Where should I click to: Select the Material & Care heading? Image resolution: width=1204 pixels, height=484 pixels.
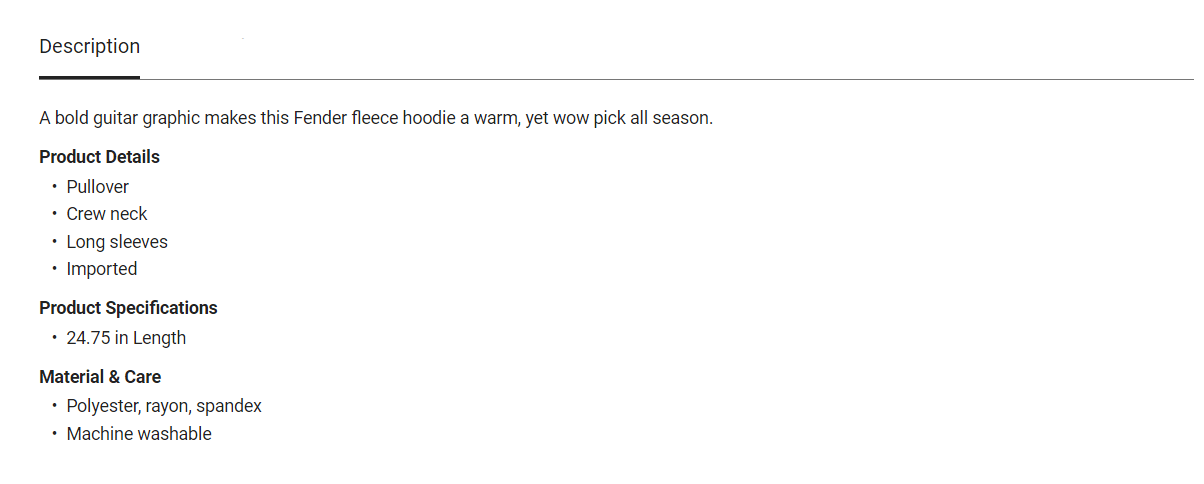(100, 377)
